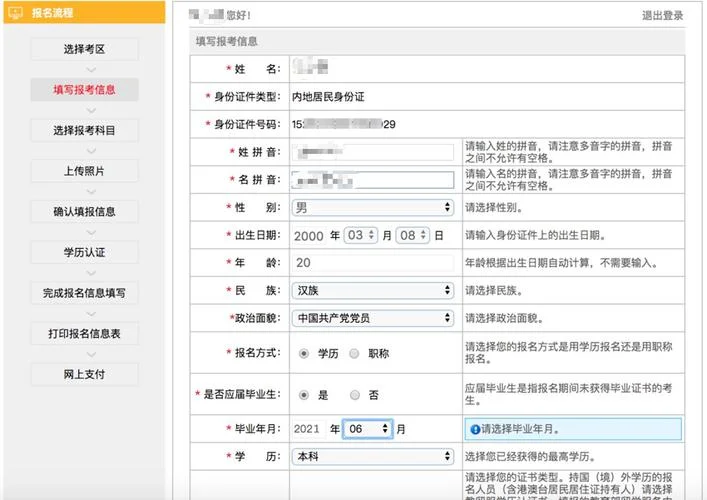This screenshot has width=707, height=500.
Task: Go to the 确认填报信息 step
Action: [84, 211]
